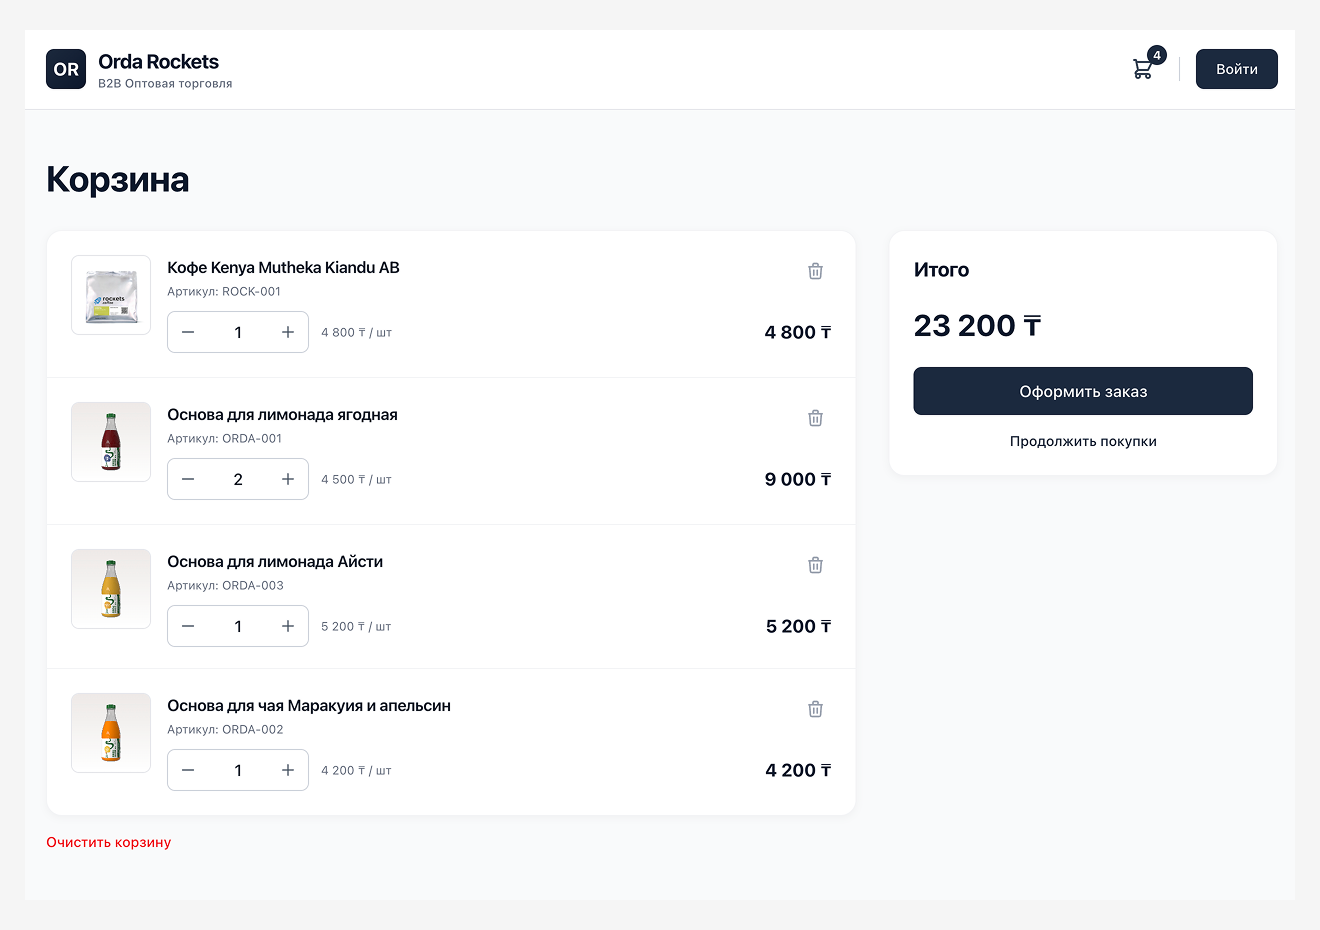Click the OR logo badge
The height and width of the screenshot is (930, 1320).
click(66, 69)
